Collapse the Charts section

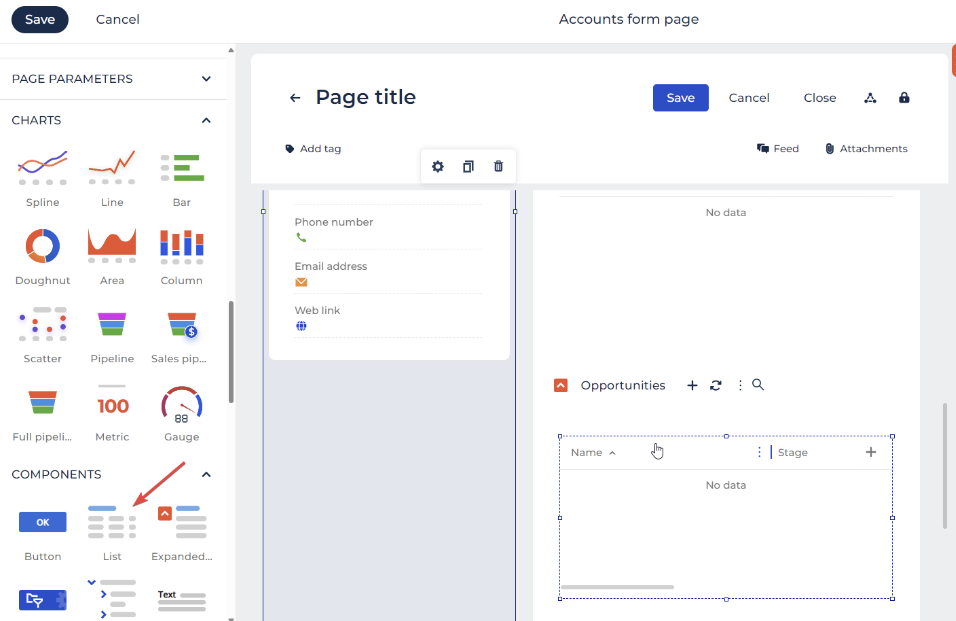coord(206,120)
